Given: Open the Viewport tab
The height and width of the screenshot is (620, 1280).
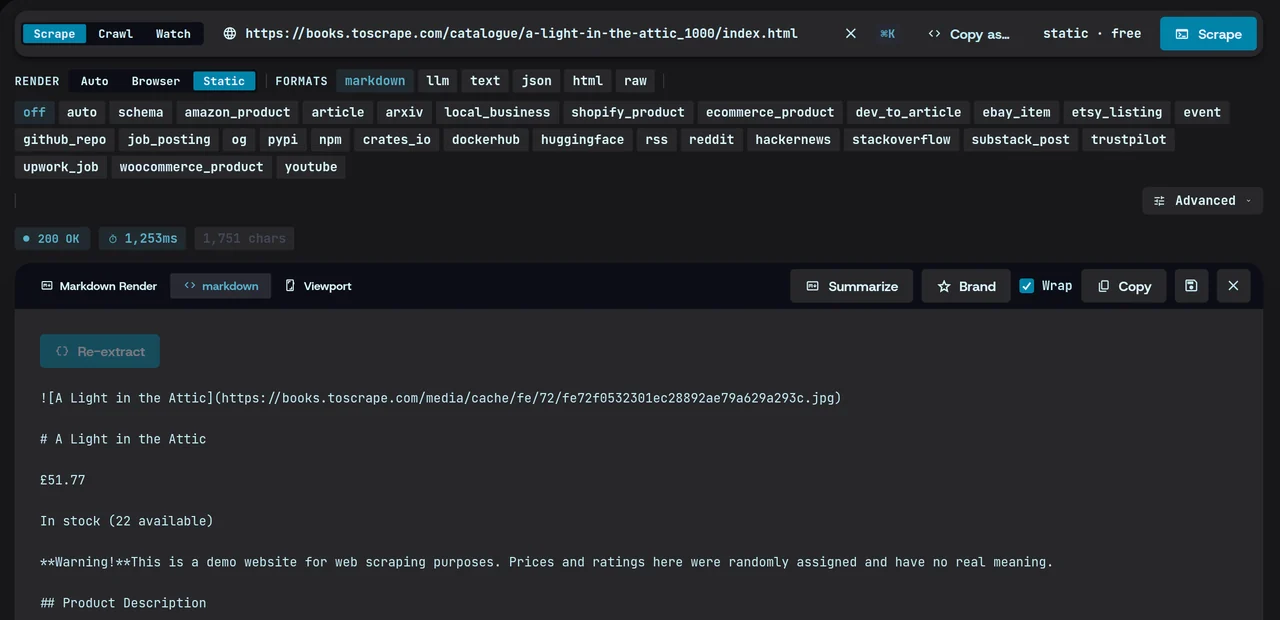Looking at the screenshot, I should click(x=318, y=286).
